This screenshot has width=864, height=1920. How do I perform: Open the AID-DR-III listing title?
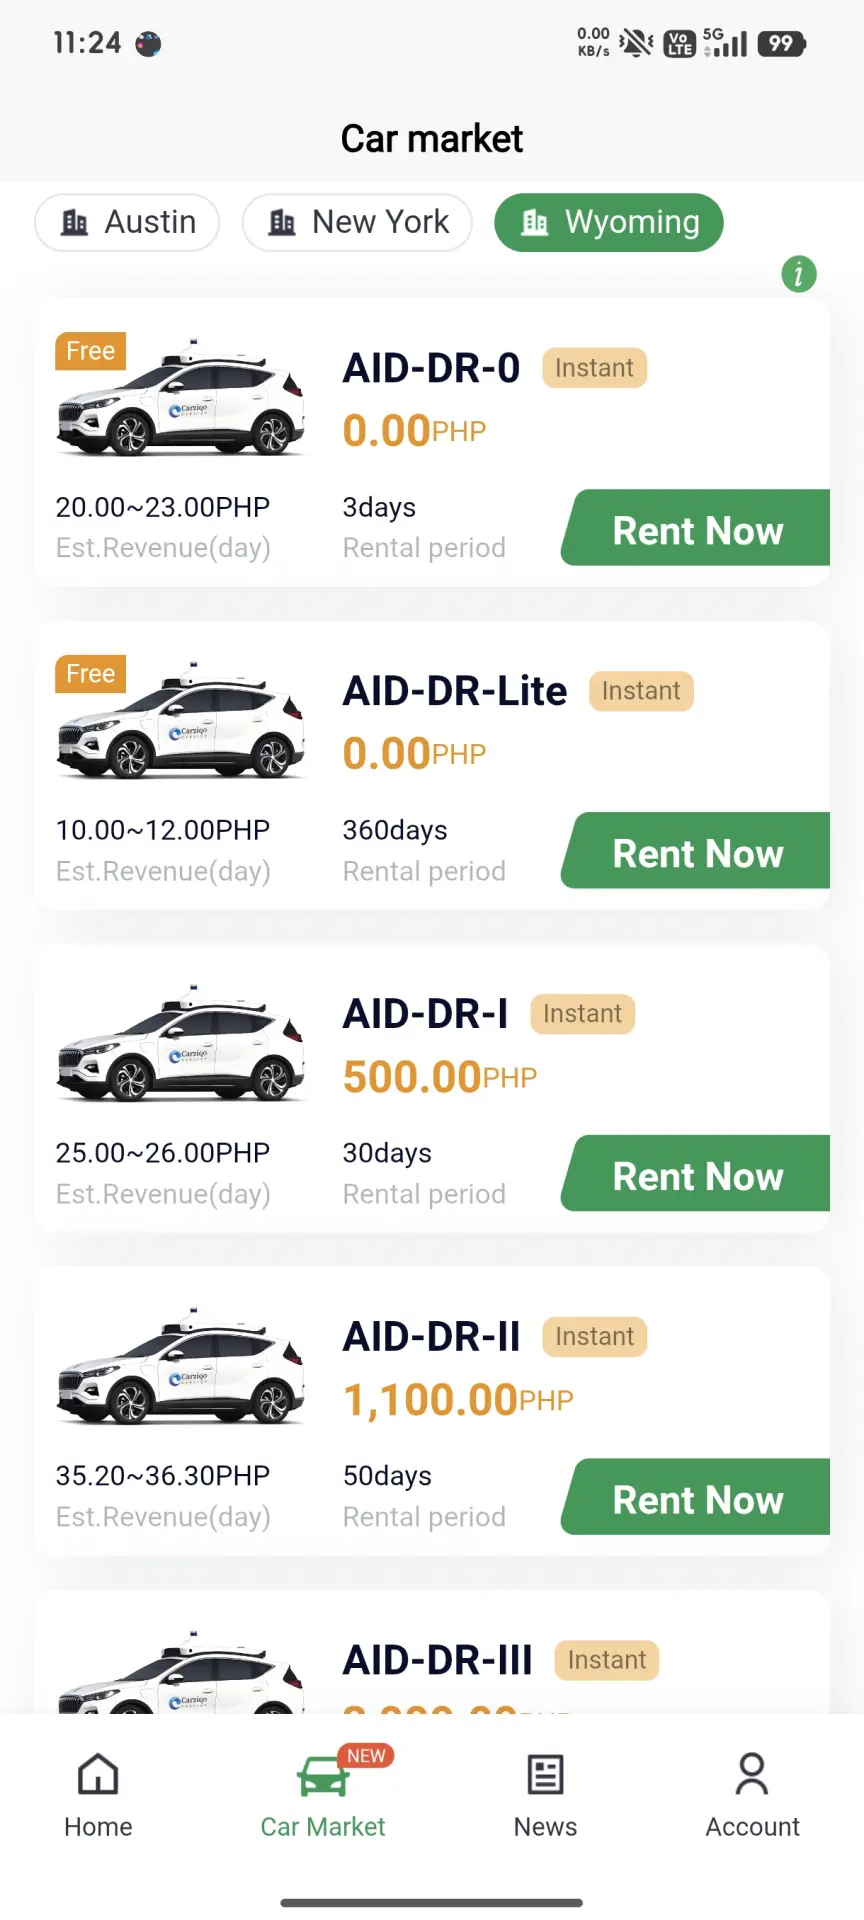tap(438, 1660)
